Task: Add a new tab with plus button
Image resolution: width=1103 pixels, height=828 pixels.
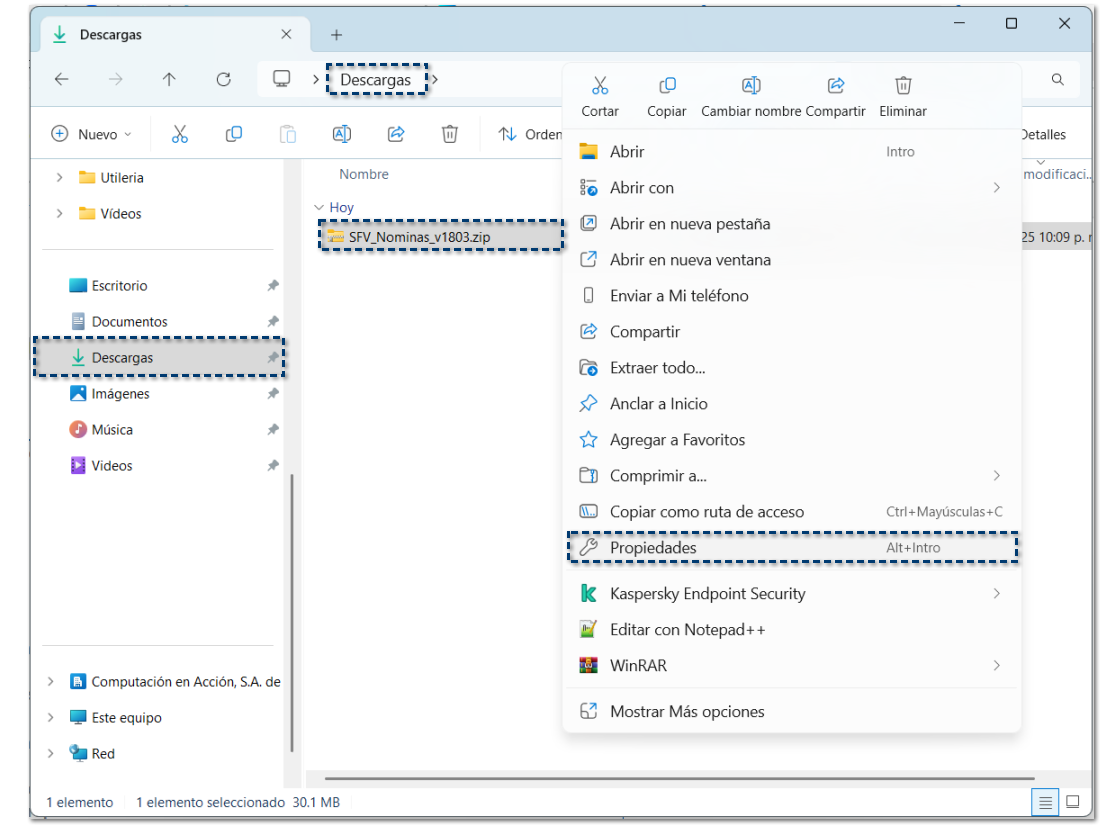Action: point(336,35)
